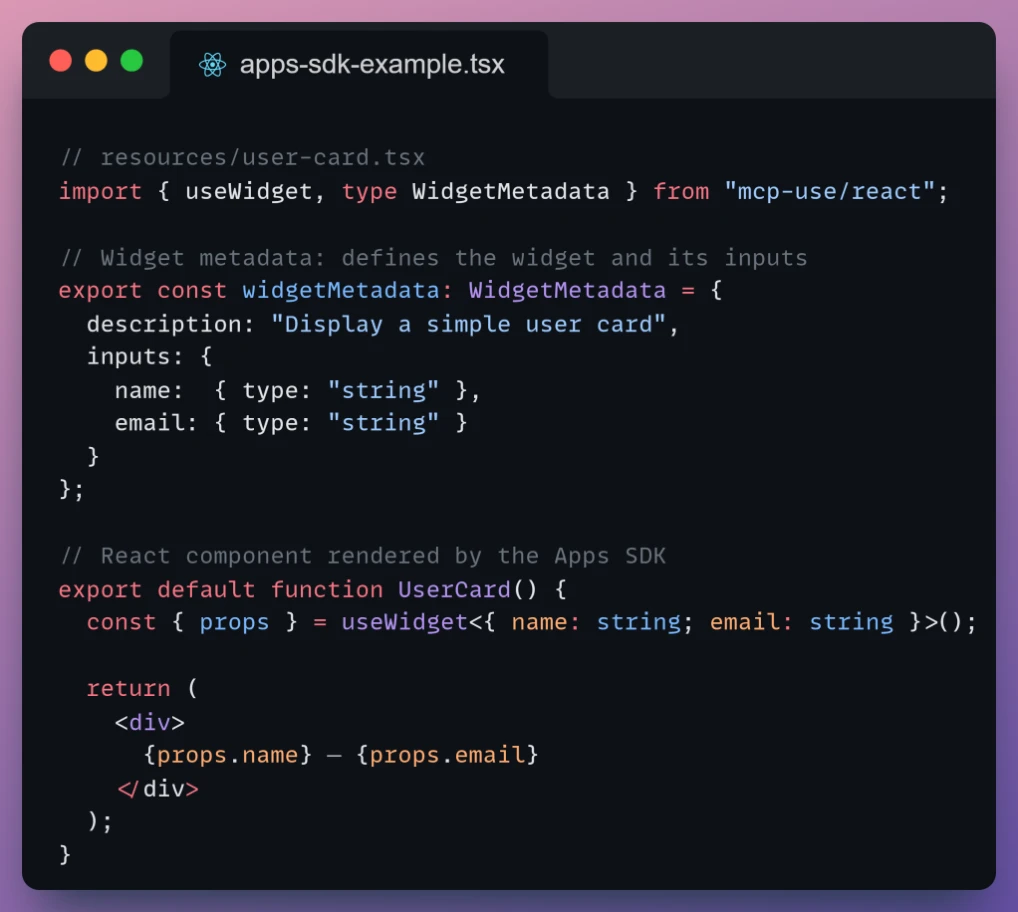
Task: Click the 'default' keyword
Action: point(206,589)
